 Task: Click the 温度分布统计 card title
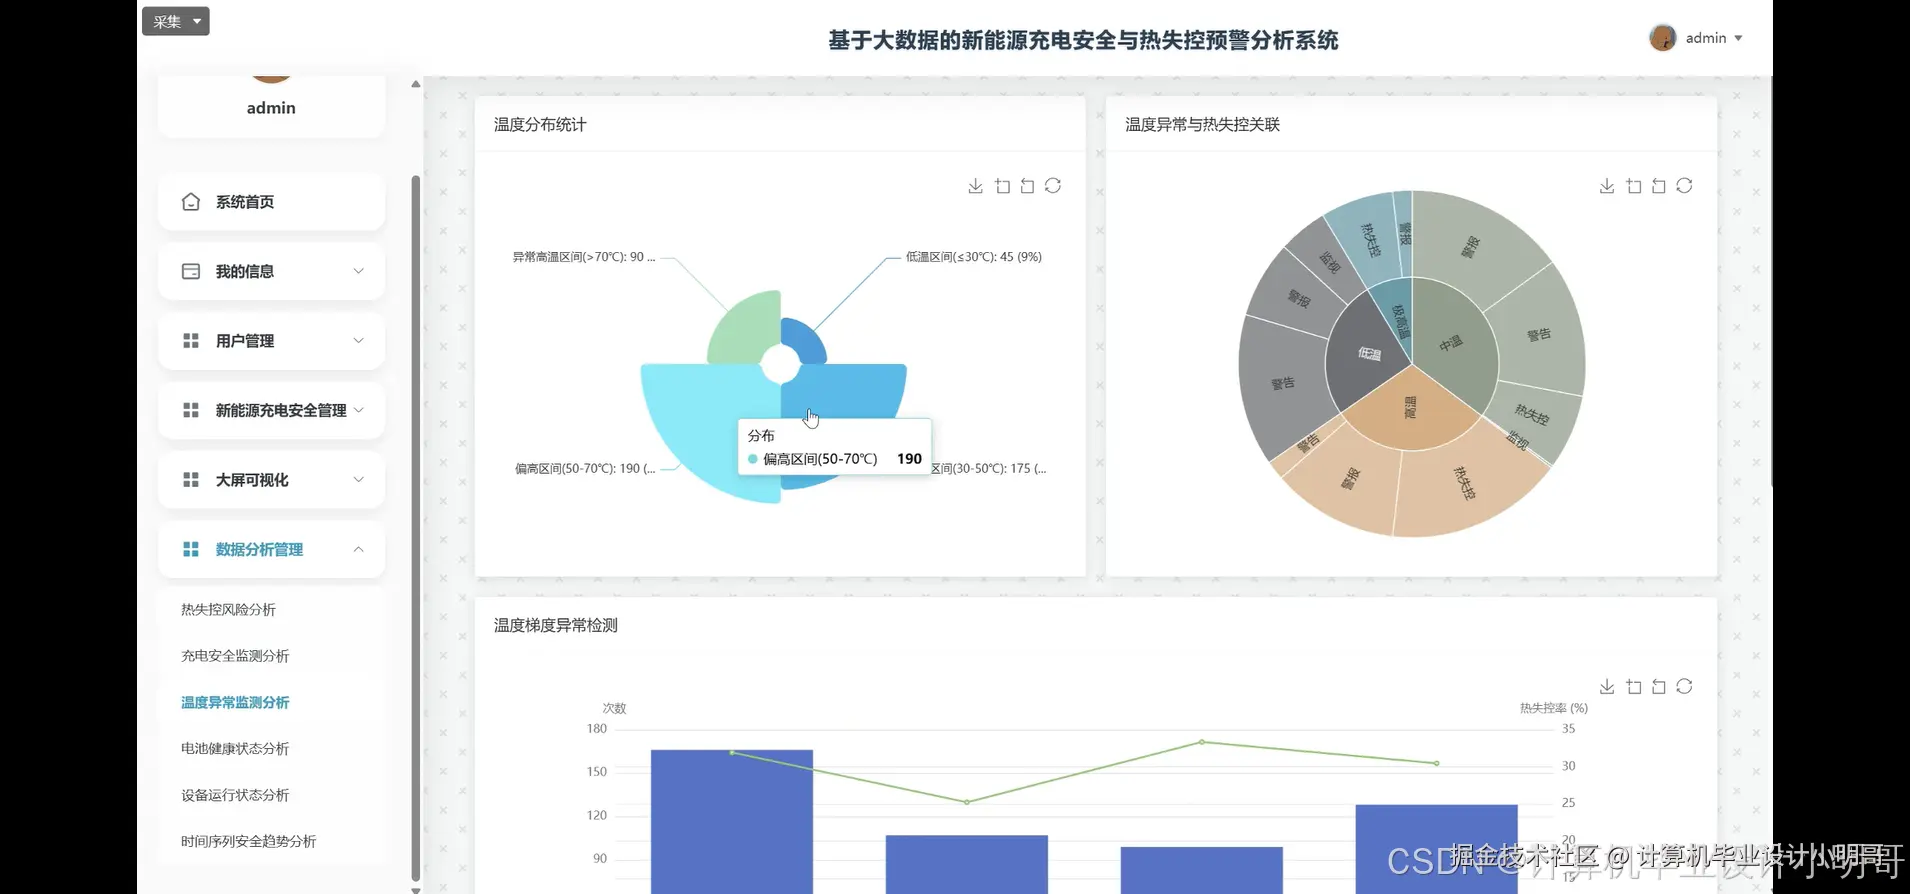coord(540,125)
